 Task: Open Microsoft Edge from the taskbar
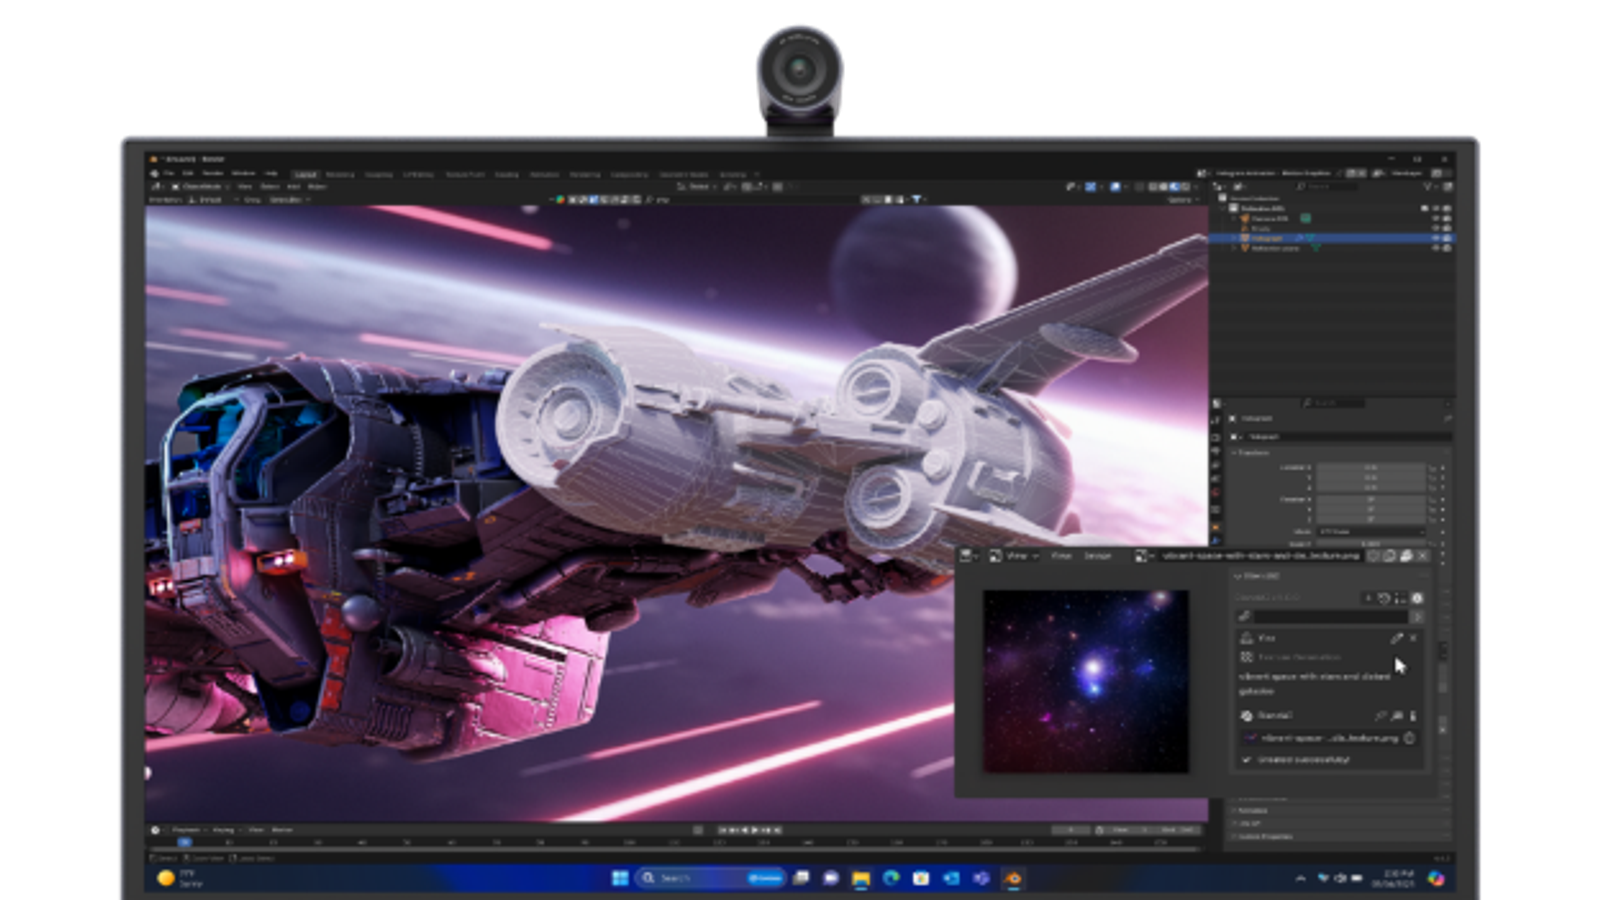click(x=891, y=878)
